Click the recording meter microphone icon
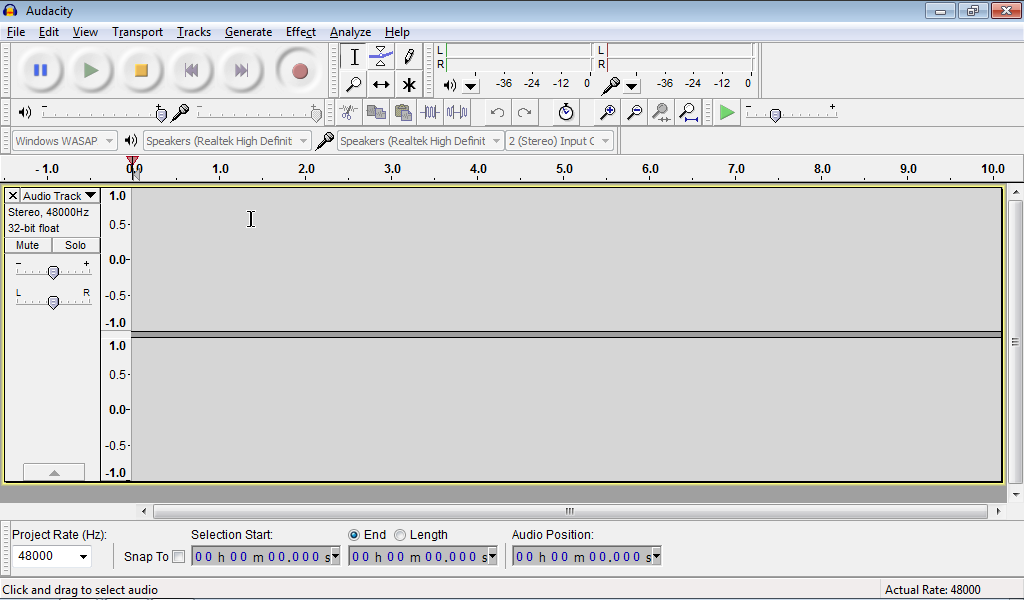 [x=611, y=85]
